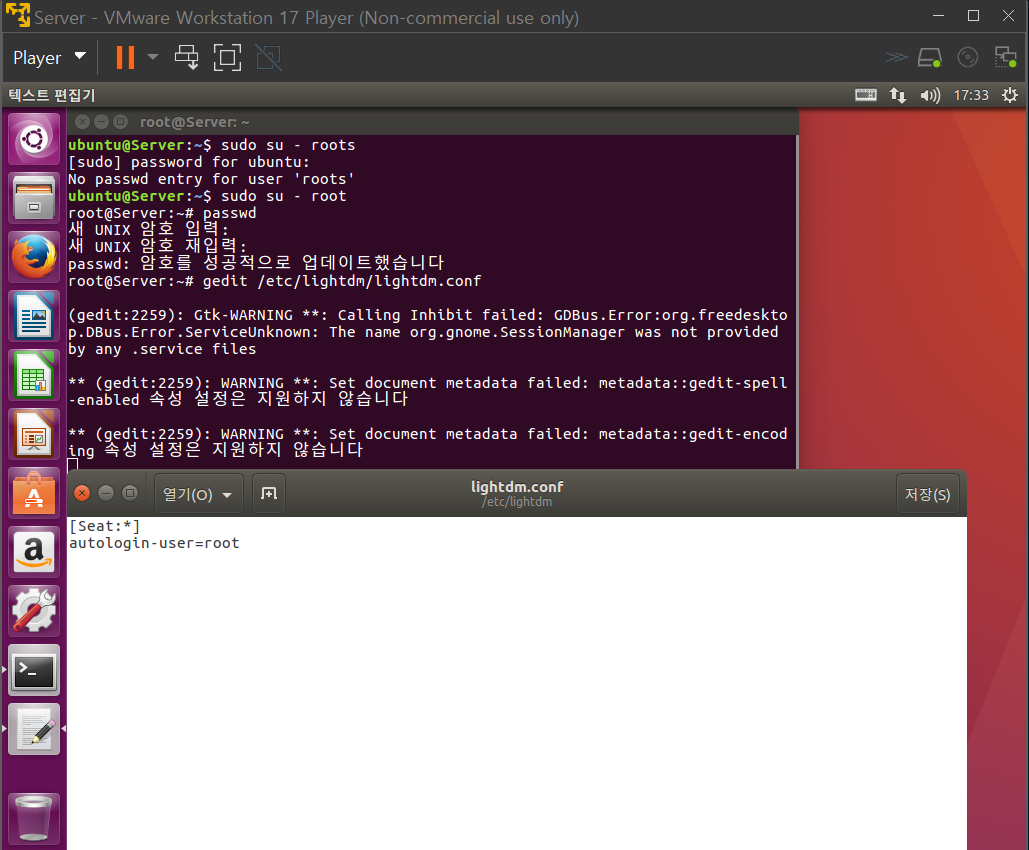1029x850 pixels.
Task: Click the 저장(S) save button
Action: (x=927, y=494)
